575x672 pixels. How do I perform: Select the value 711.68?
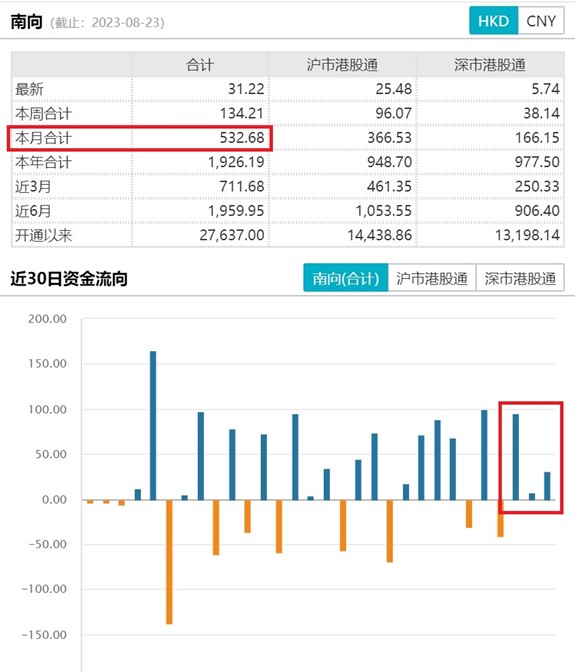pos(242,186)
